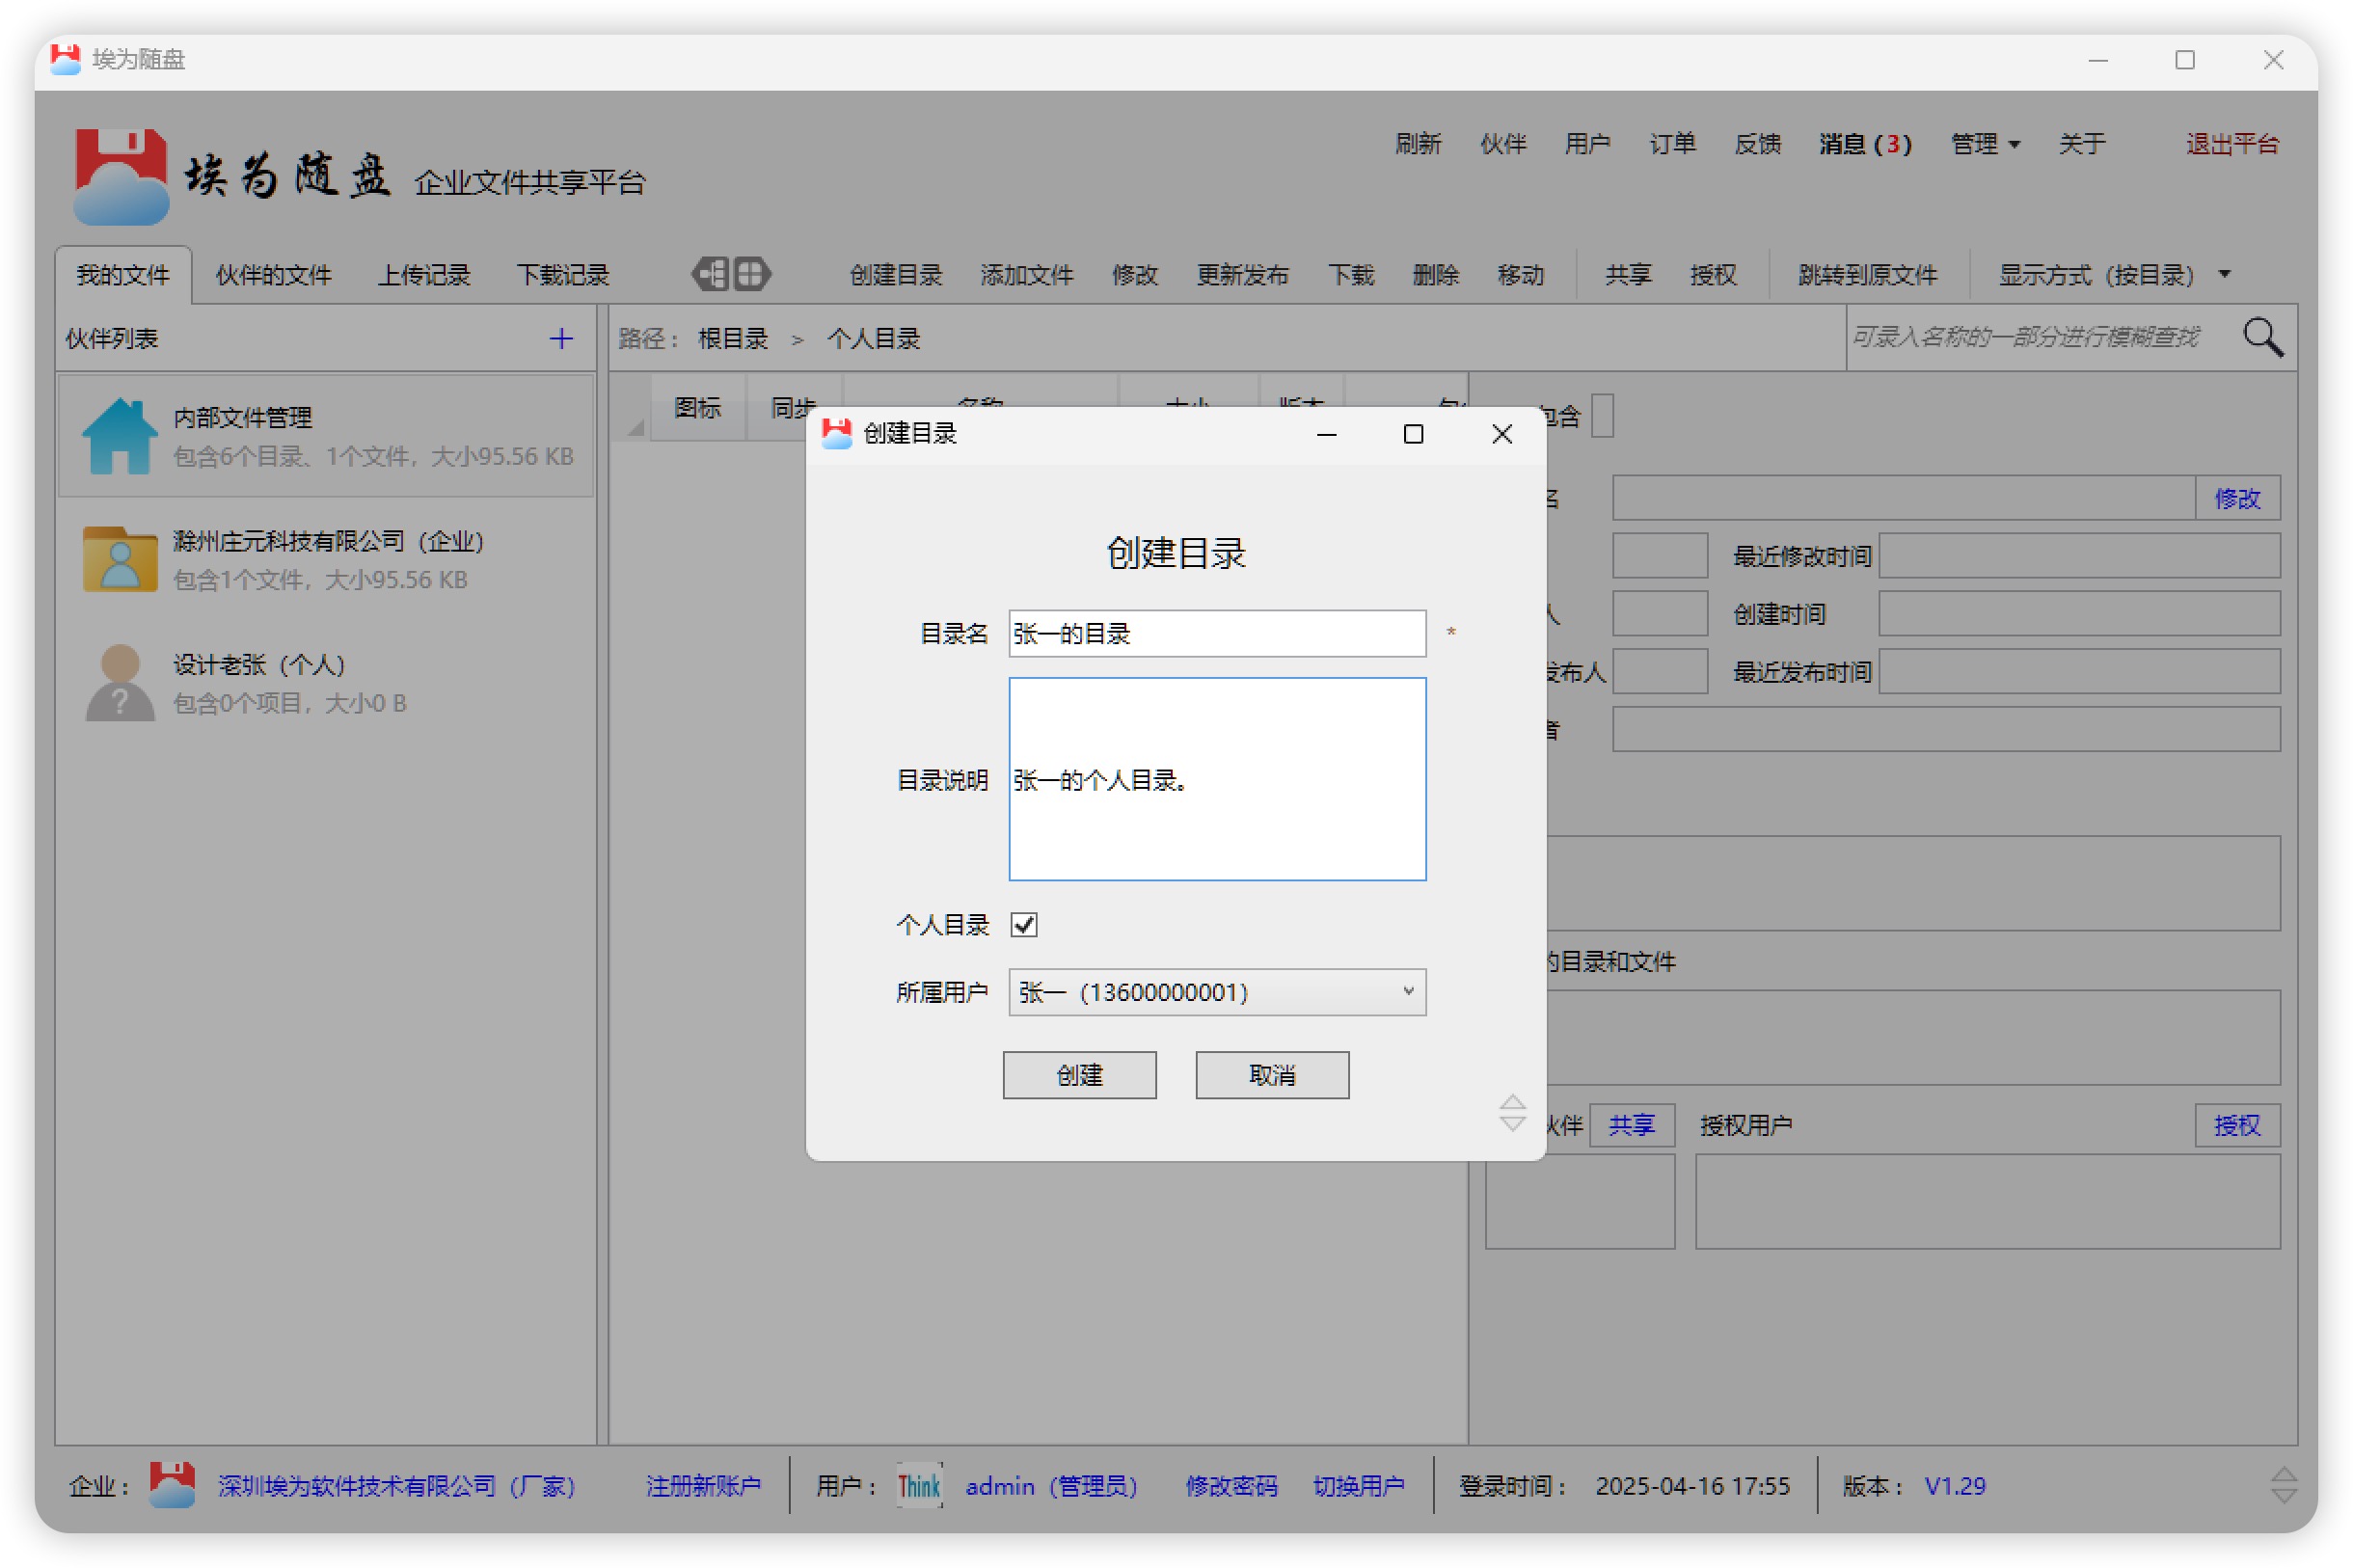
Task: Click the dialog resize grip arrows
Action: [x=1513, y=1113]
